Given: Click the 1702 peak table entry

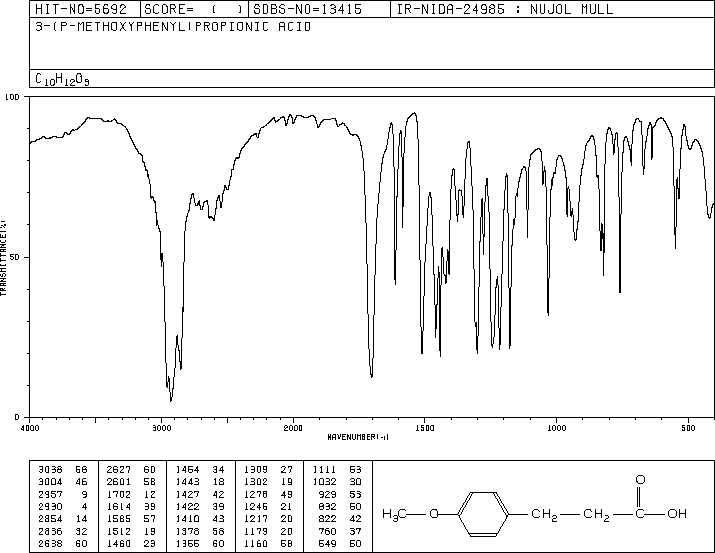Looking at the screenshot, I should (131, 494).
